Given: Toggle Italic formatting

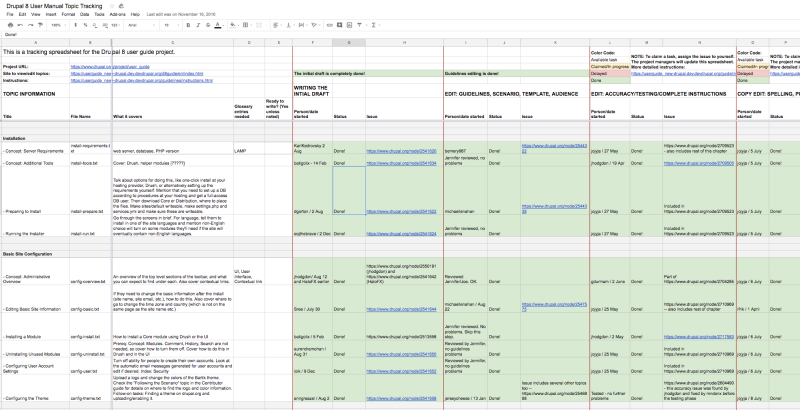Looking at the screenshot, I should [x=198, y=25].
